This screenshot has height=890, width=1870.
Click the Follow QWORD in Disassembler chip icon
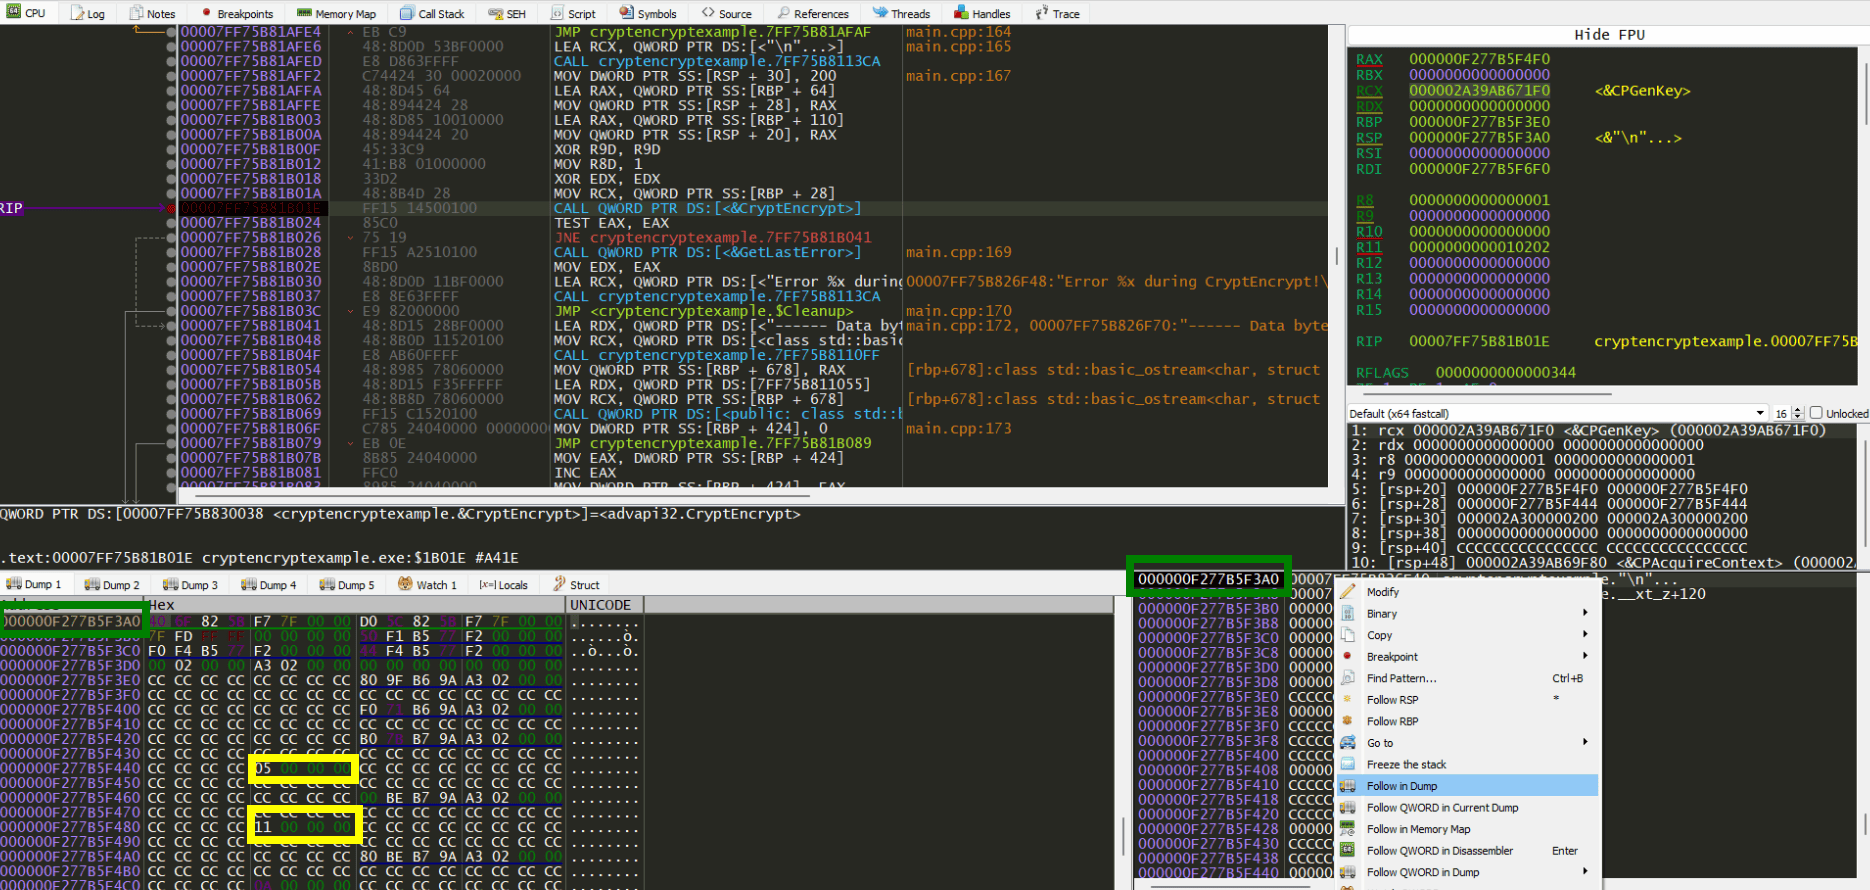point(1348,850)
